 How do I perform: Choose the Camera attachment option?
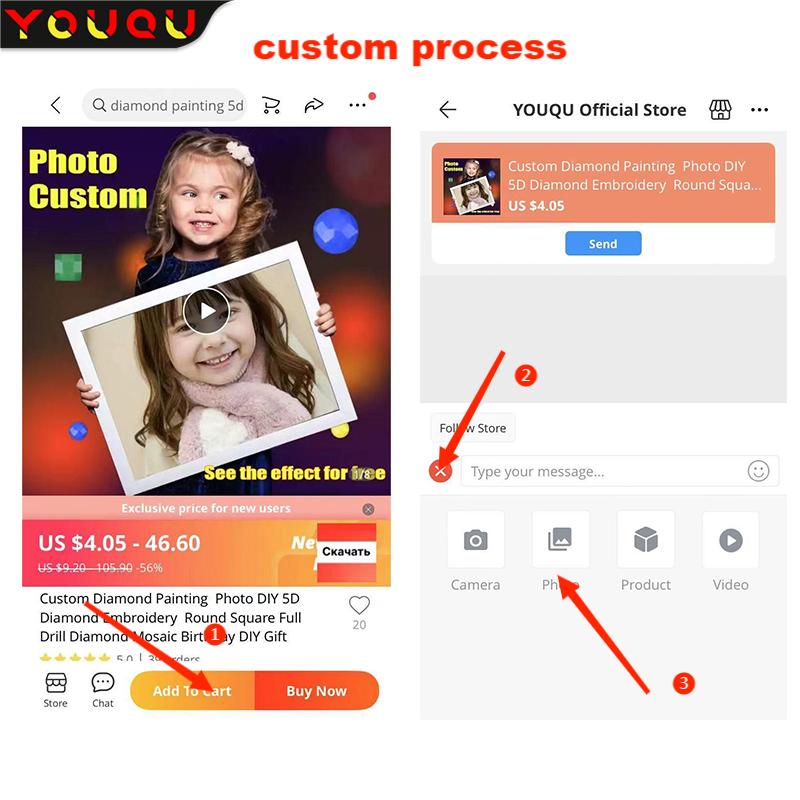click(x=476, y=551)
